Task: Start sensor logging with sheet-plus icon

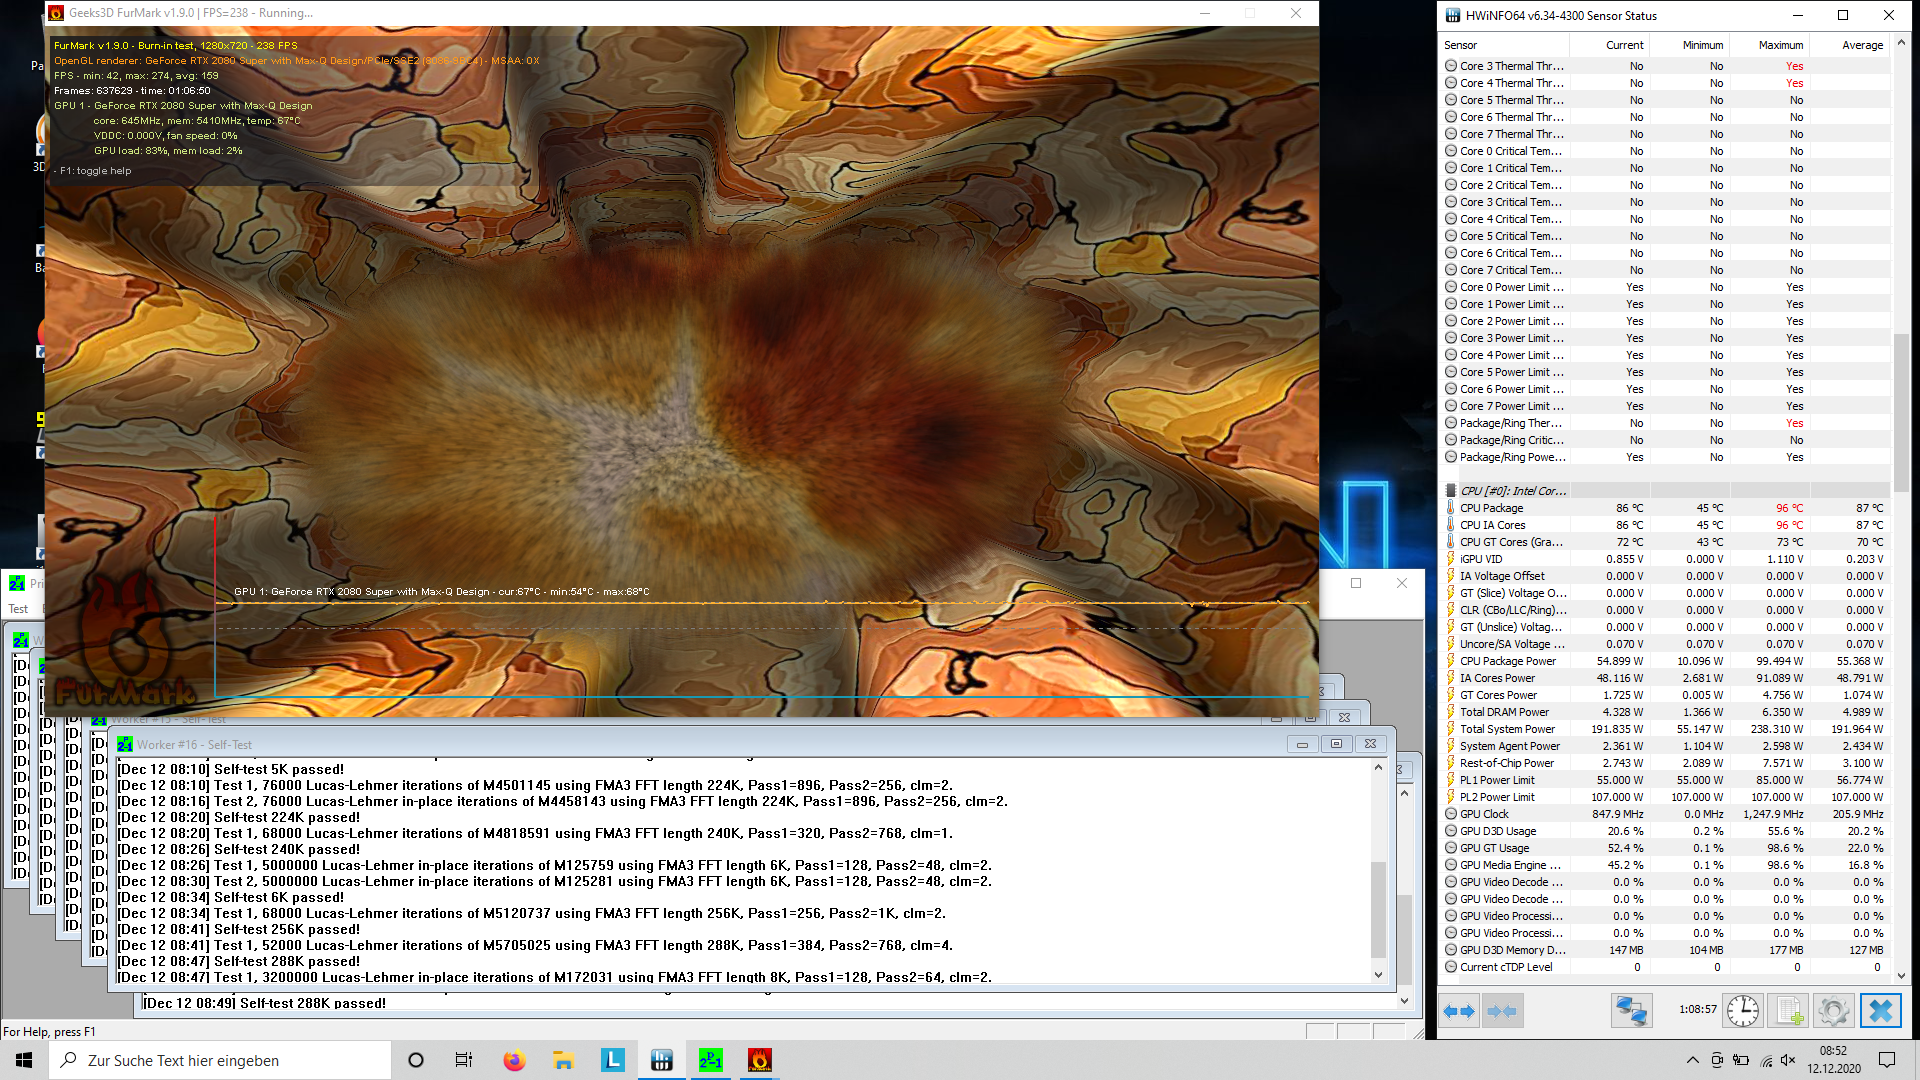Action: 1789,1011
